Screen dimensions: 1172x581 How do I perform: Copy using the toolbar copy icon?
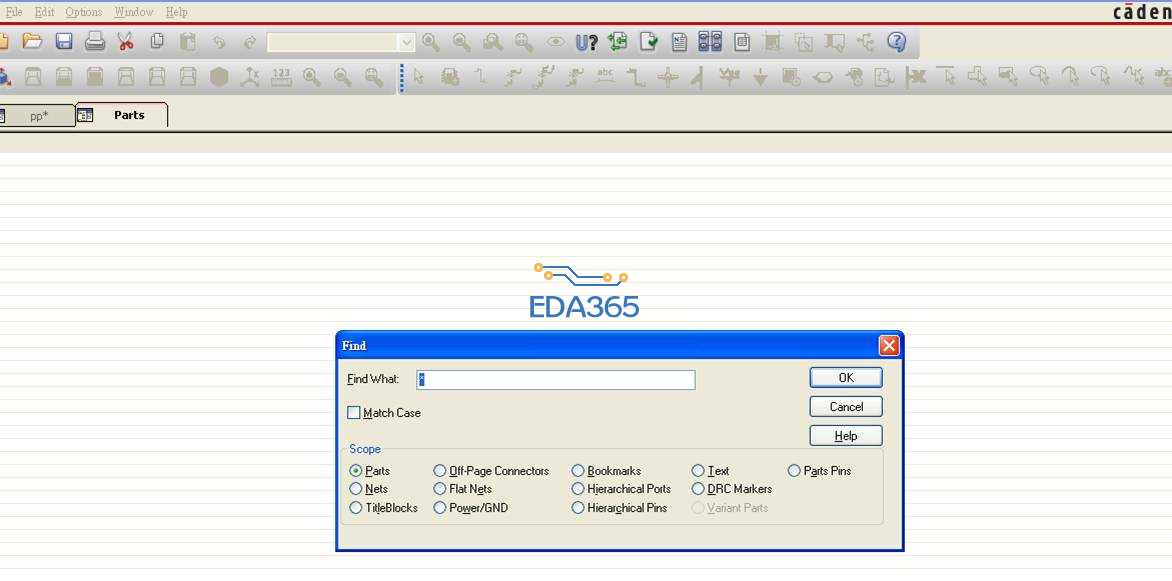pyautogui.click(x=156, y=41)
